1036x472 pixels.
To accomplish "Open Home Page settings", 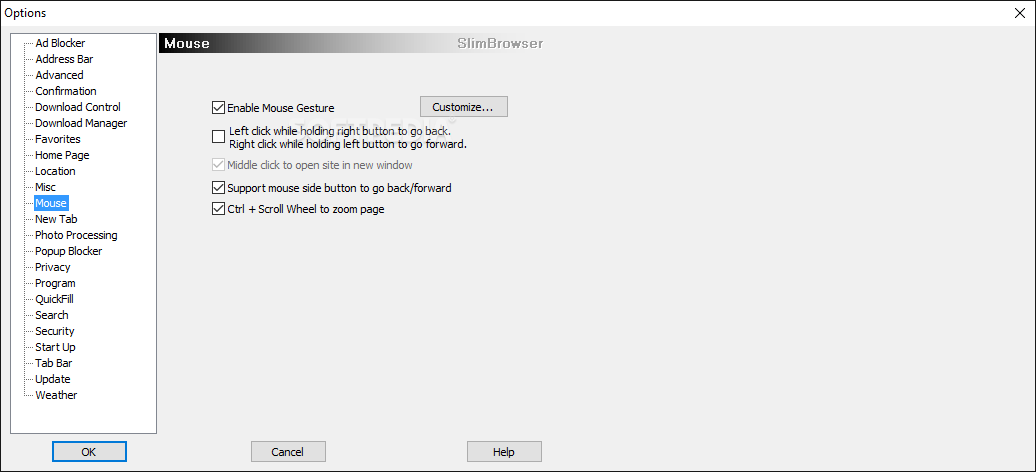I will tap(62, 155).
